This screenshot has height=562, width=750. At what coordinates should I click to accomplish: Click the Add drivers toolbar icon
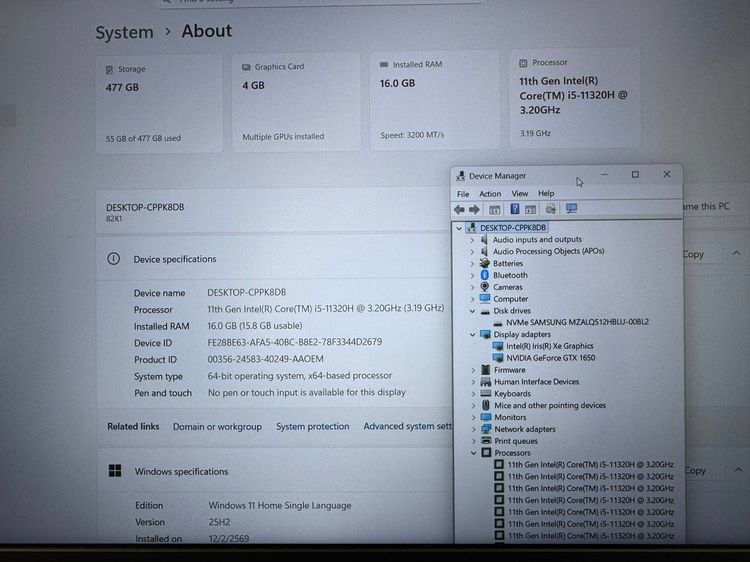pos(551,209)
